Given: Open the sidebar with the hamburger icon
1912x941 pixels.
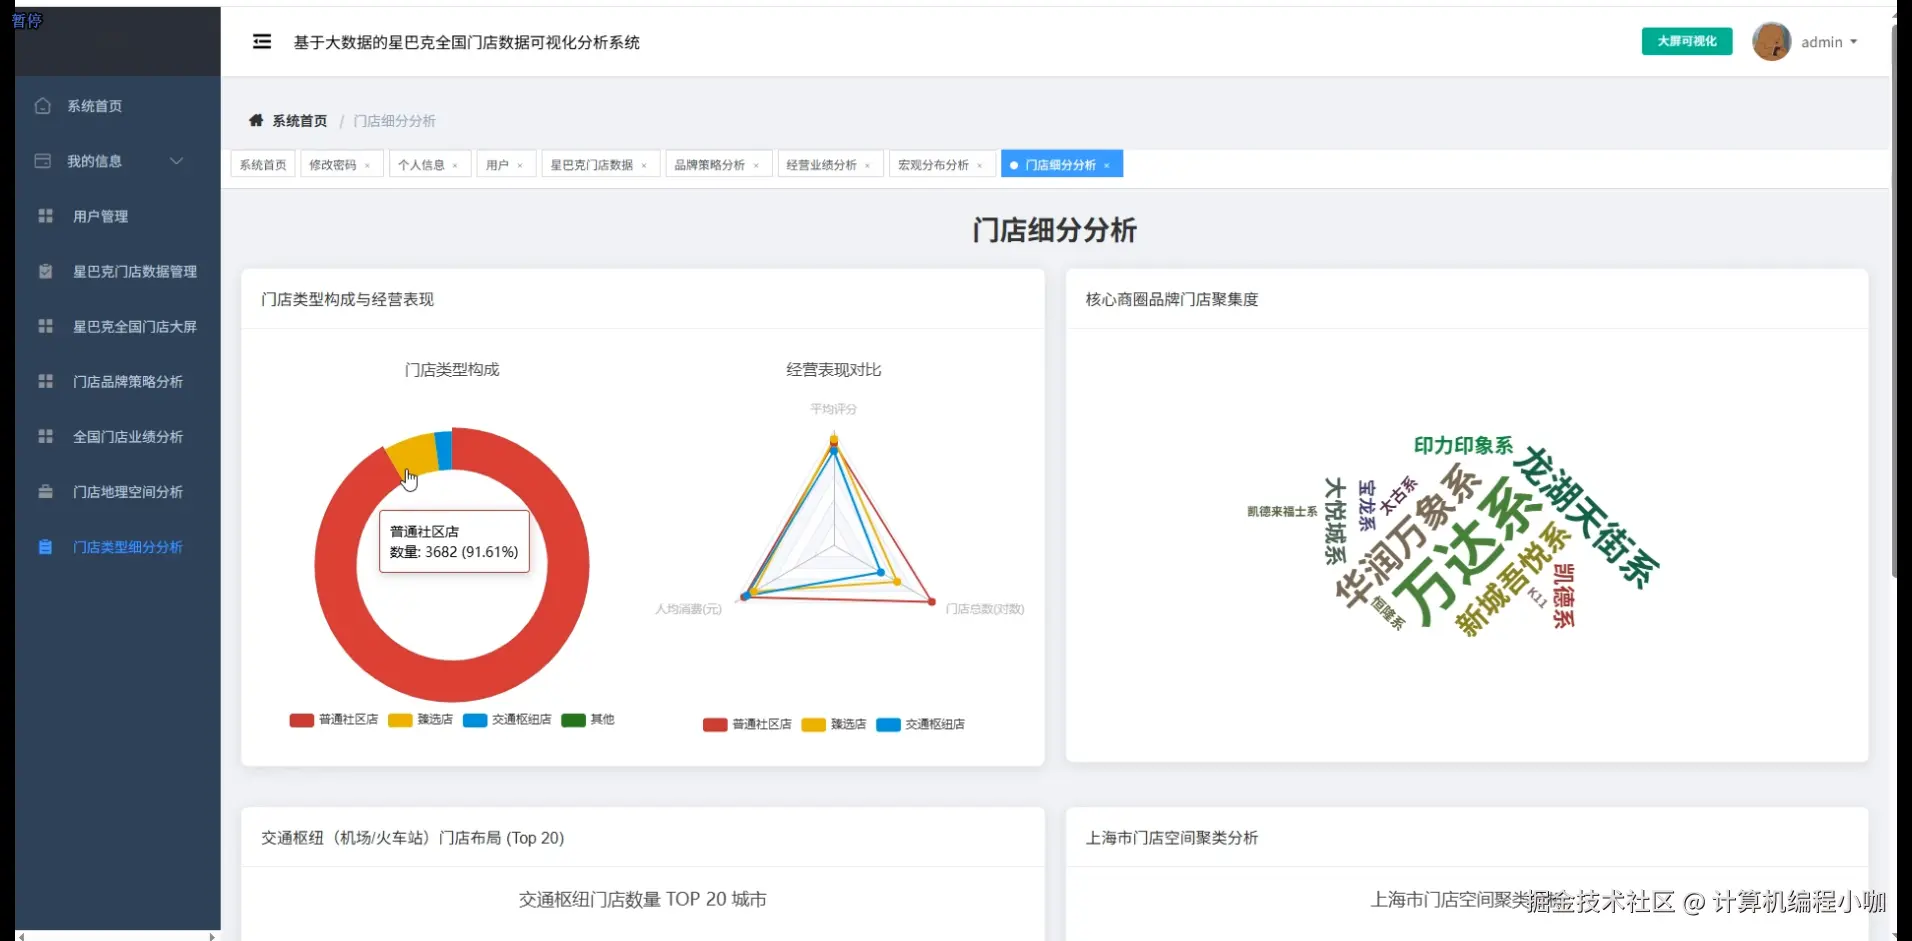Looking at the screenshot, I should click(262, 41).
